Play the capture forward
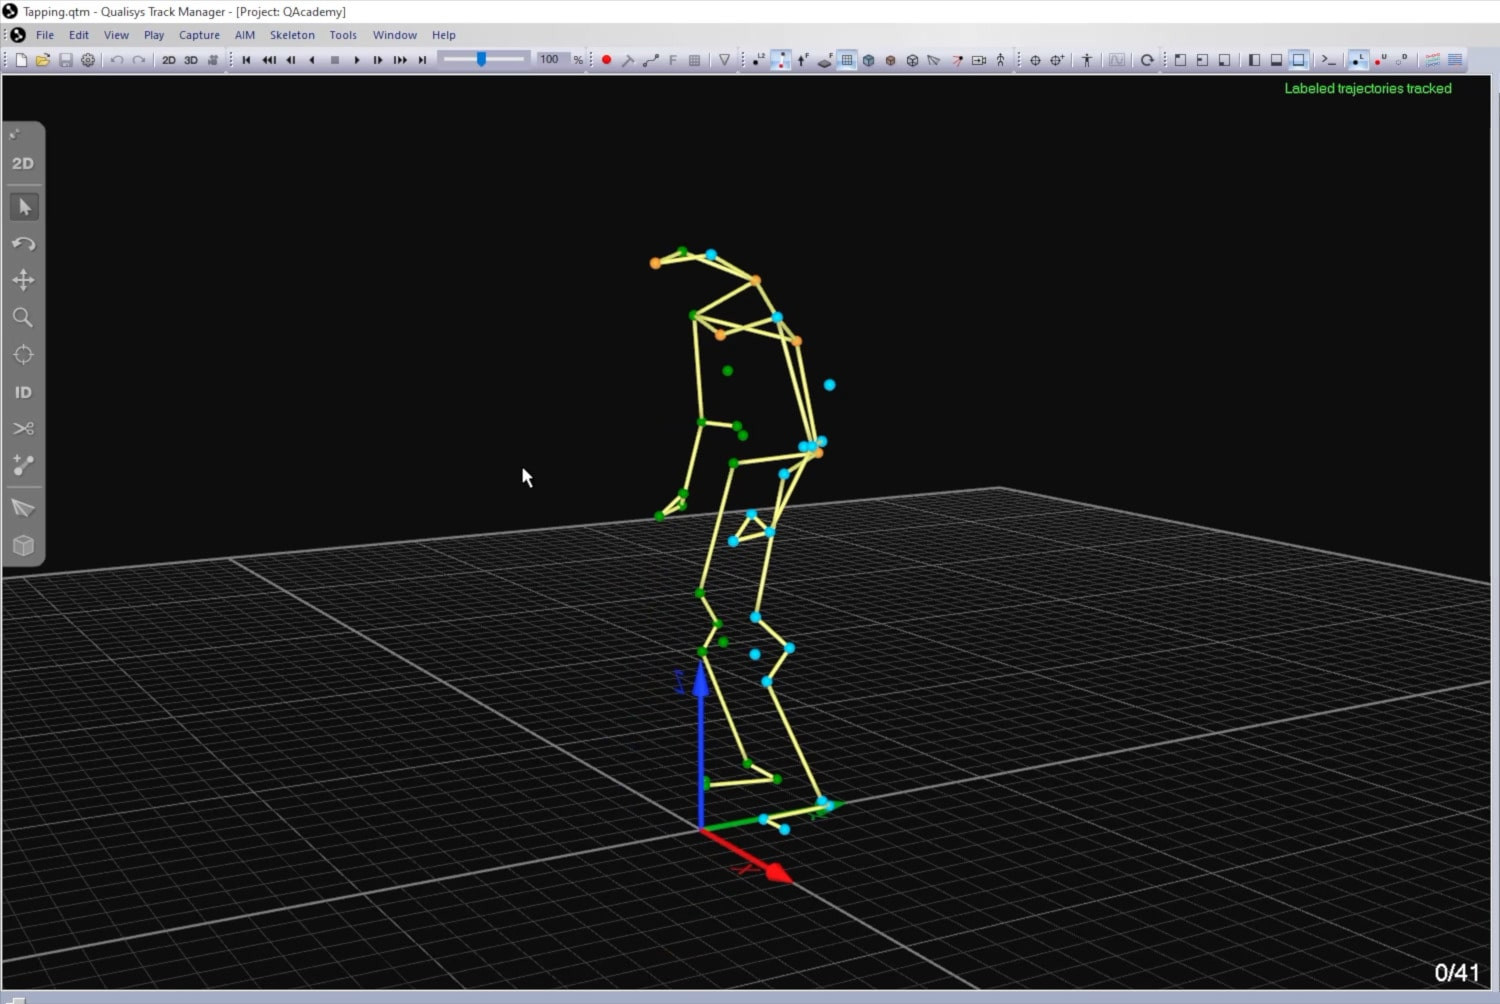1500x1004 pixels. click(x=357, y=60)
